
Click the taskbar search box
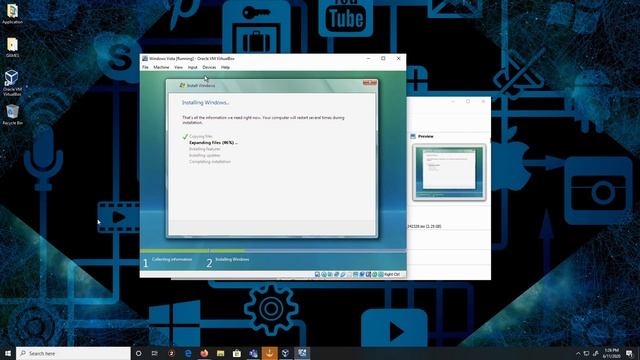coord(73,353)
